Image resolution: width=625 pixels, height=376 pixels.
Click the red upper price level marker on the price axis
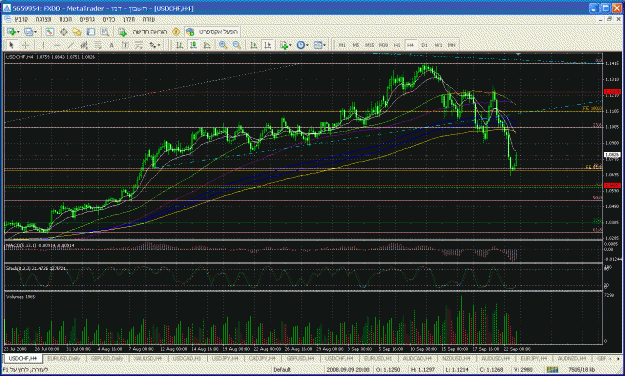pos(612,92)
